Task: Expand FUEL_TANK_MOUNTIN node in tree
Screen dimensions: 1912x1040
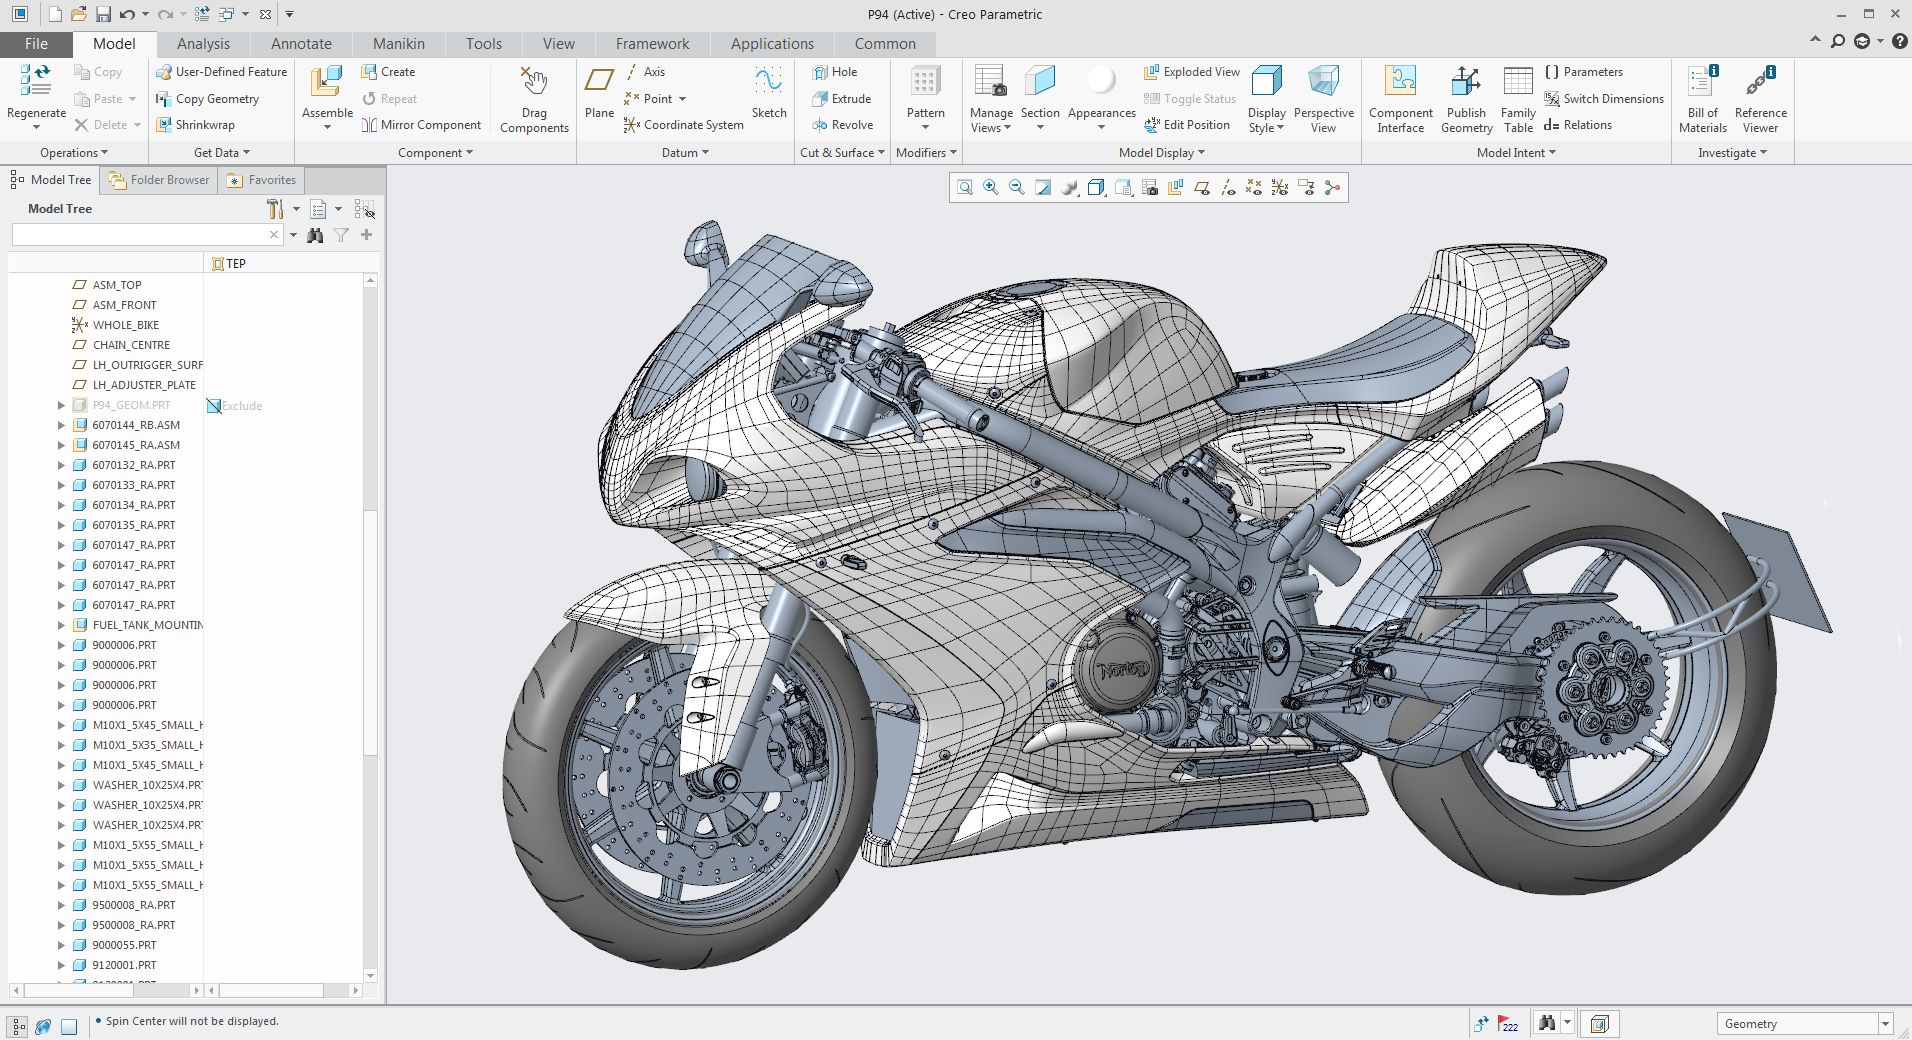Action: (x=61, y=625)
